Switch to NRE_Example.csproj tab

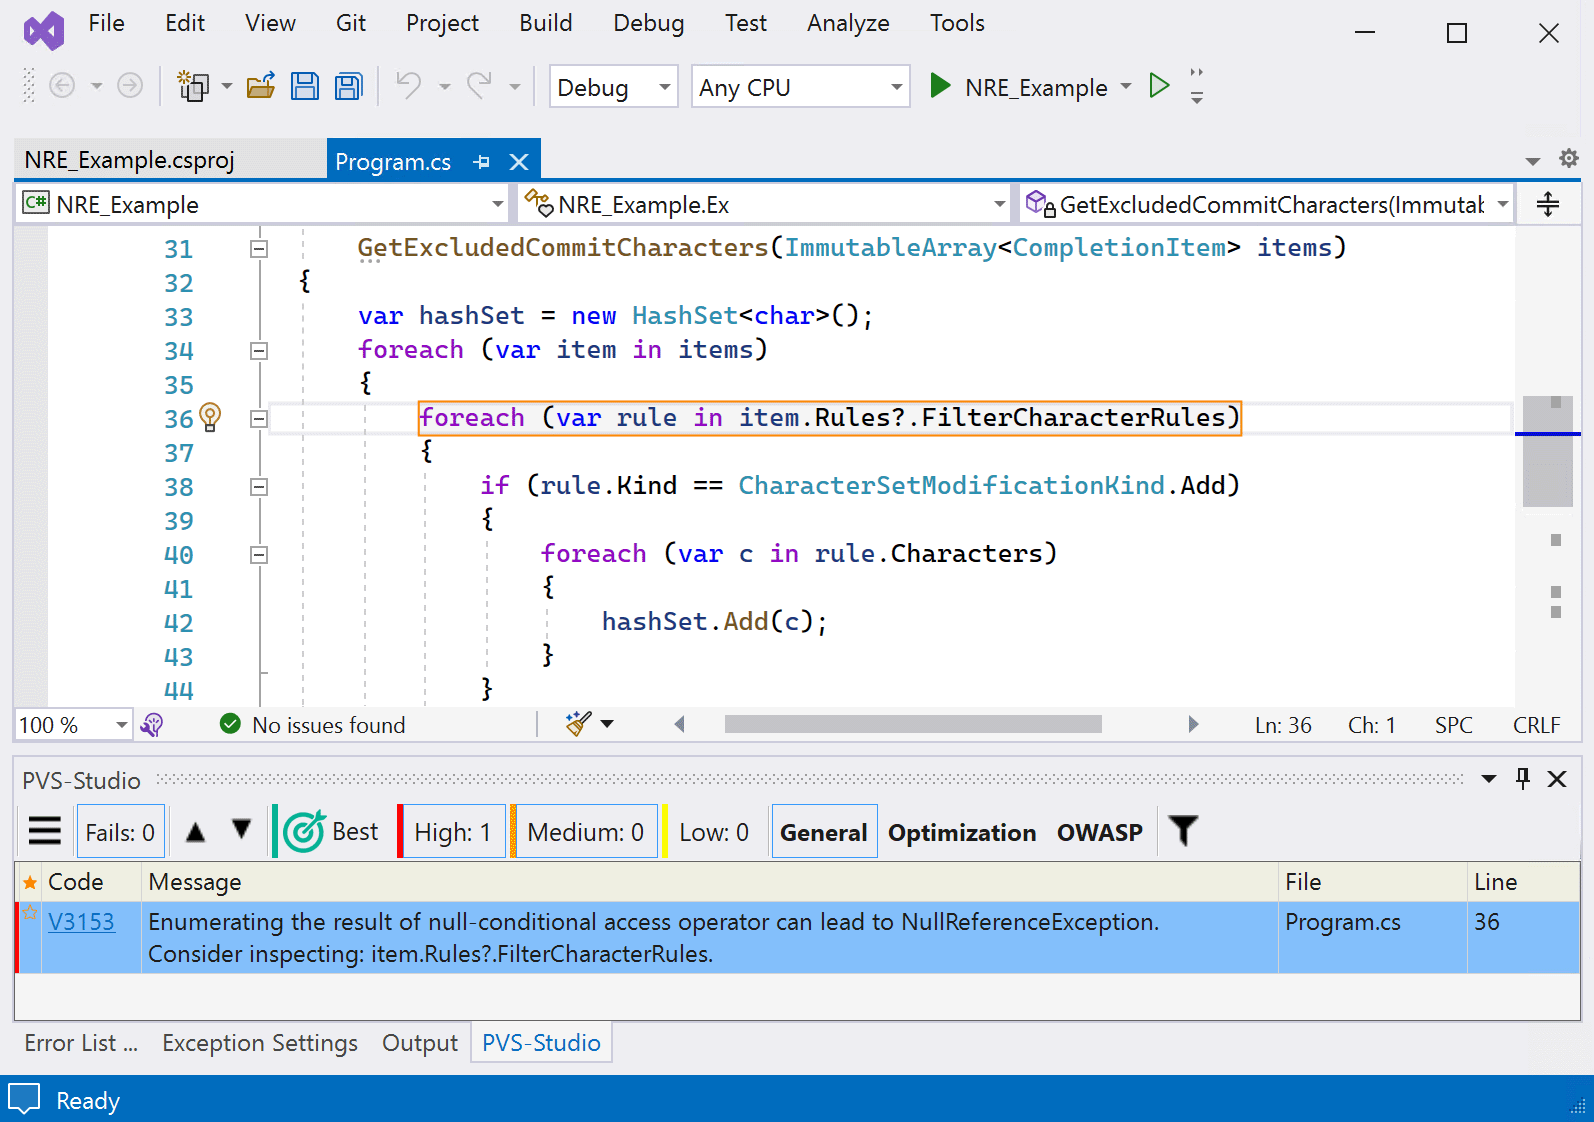[130, 160]
